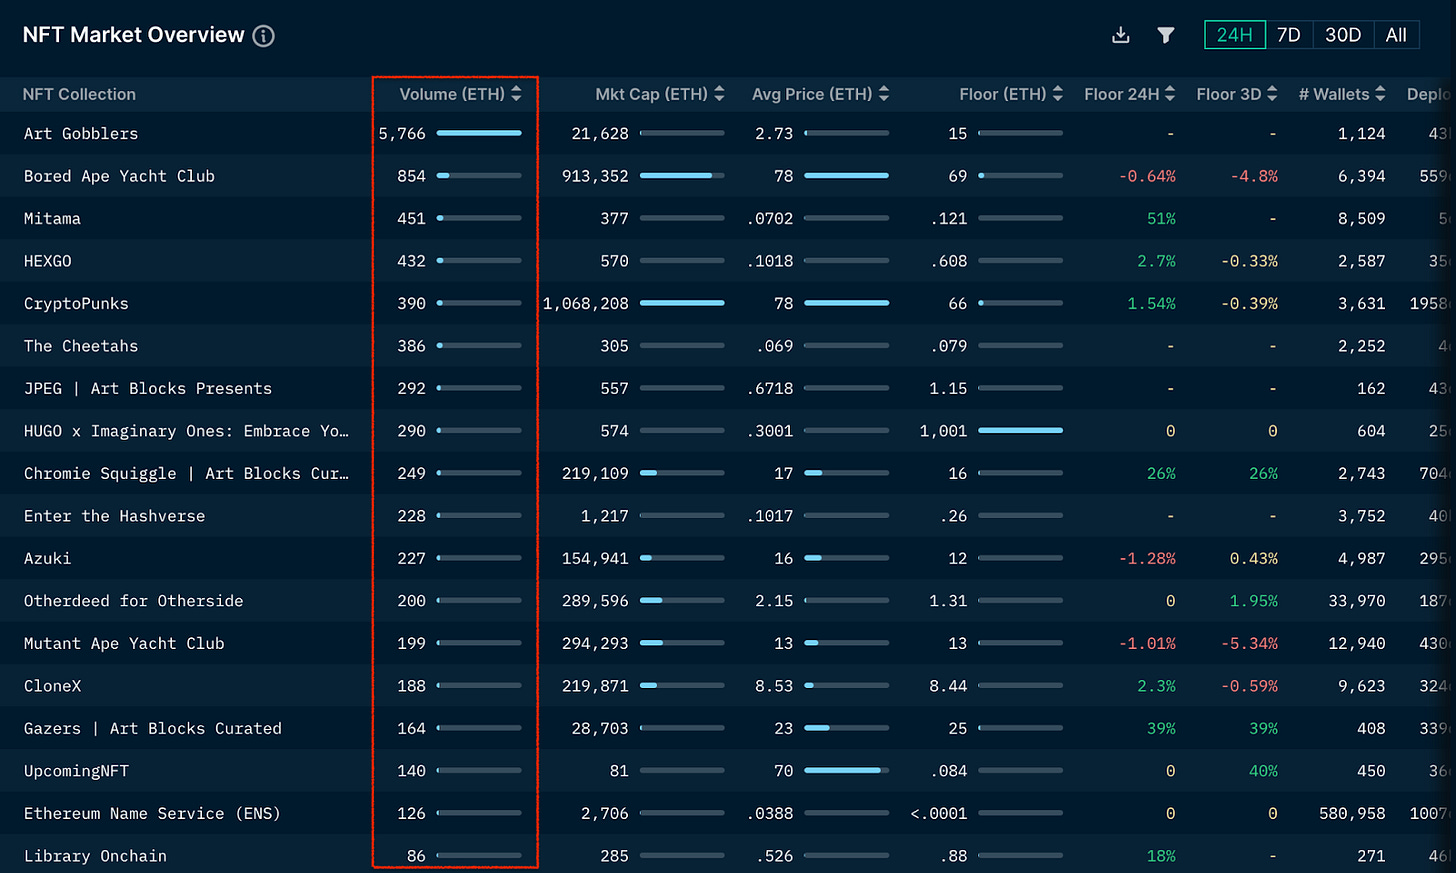Click the info icon next to NFT Market Overview
The height and width of the screenshot is (873, 1456).
click(x=263, y=36)
